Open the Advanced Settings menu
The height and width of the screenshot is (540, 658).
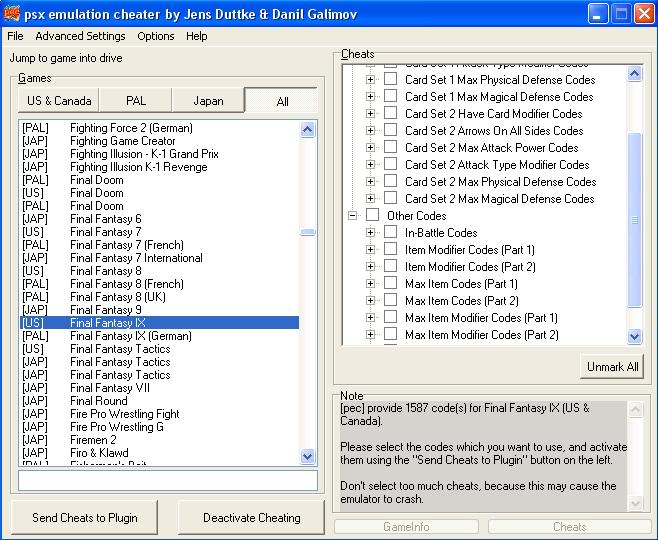(80, 36)
